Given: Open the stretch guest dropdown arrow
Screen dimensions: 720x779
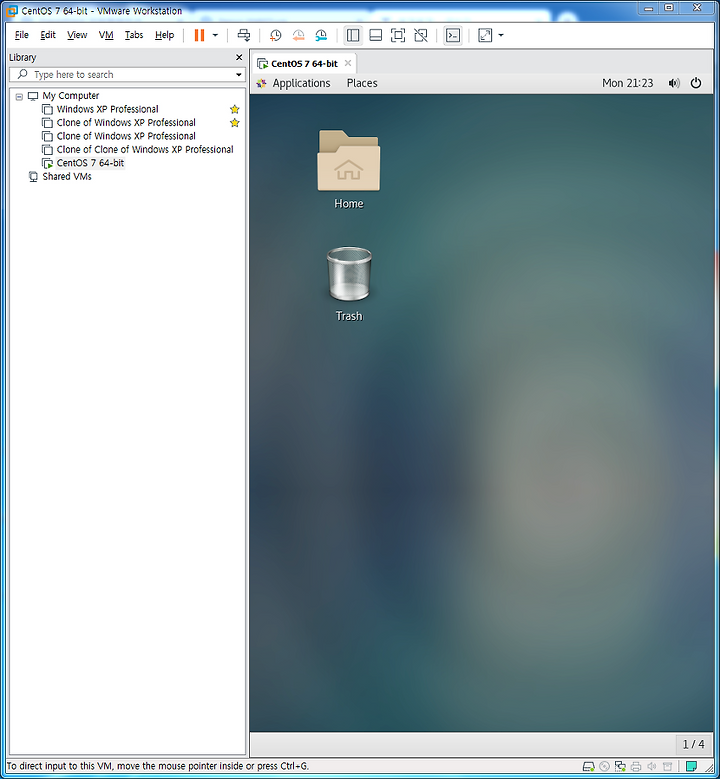Looking at the screenshot, I should (x=501, y=35).
